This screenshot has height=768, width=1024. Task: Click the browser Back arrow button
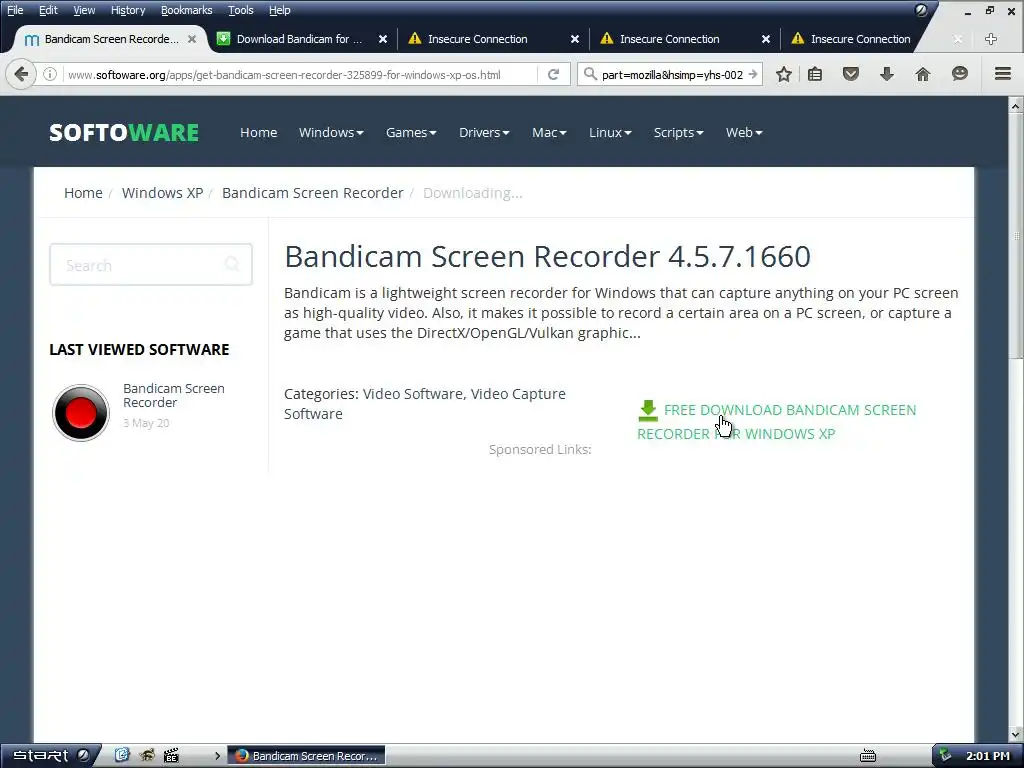pyautogui.click(x=20, y=74)
